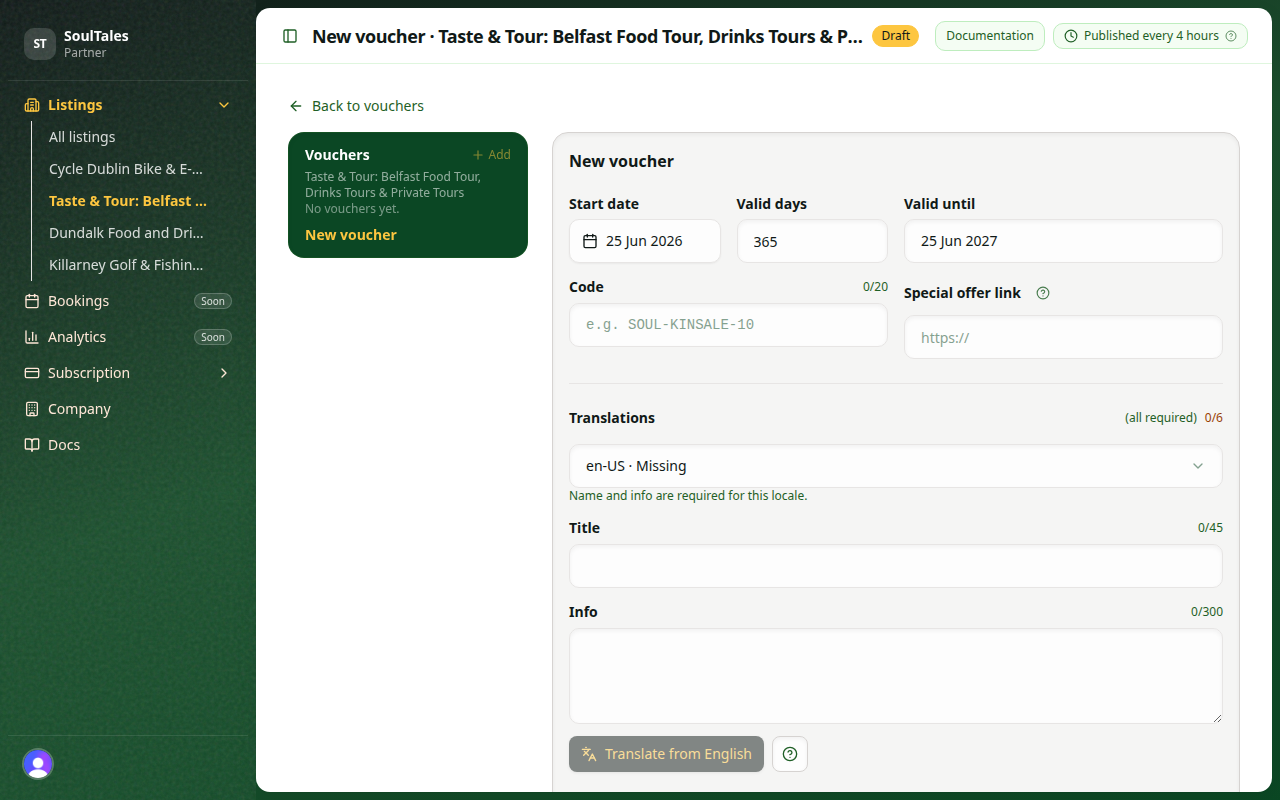The width and height of the screenshot is (1280, 800).
Task: Open the Documentation button
Action: [x=990, y=36]
